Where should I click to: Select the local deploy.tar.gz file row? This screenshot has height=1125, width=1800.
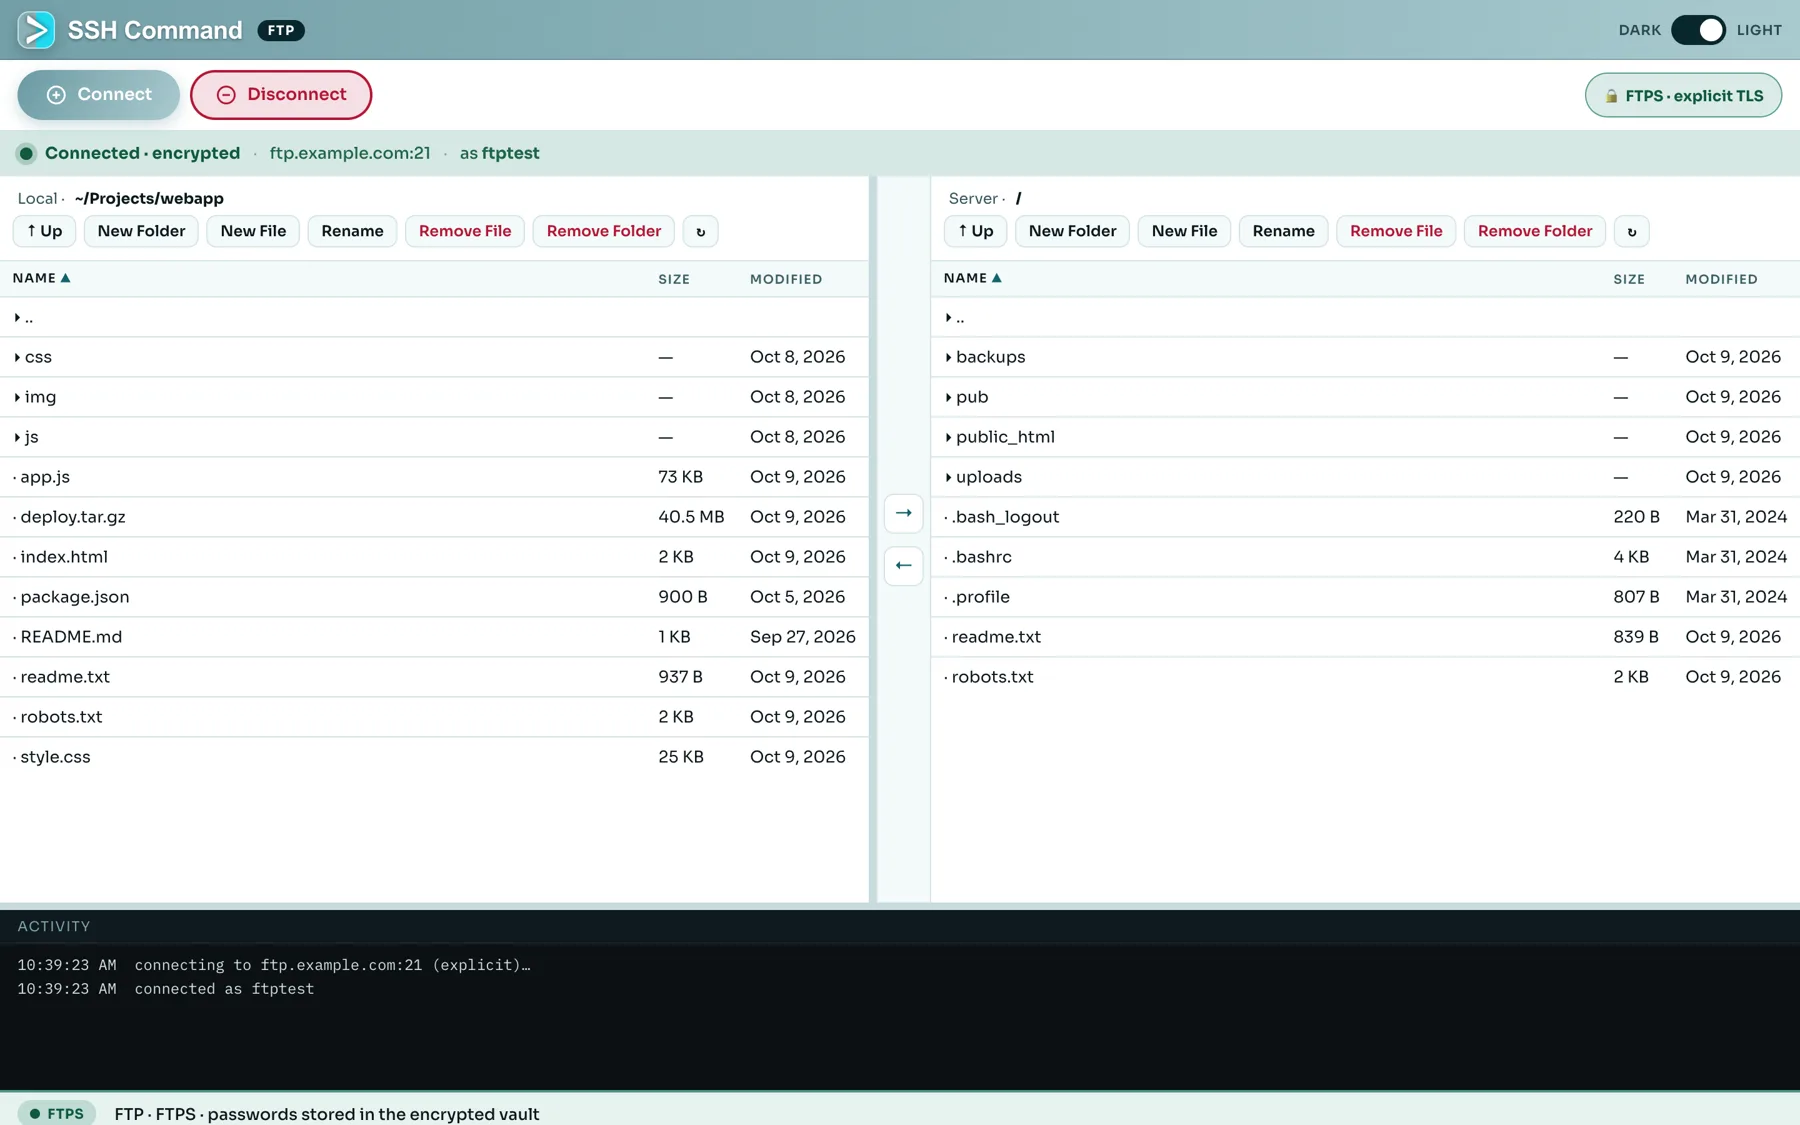[x=434, y=517]
